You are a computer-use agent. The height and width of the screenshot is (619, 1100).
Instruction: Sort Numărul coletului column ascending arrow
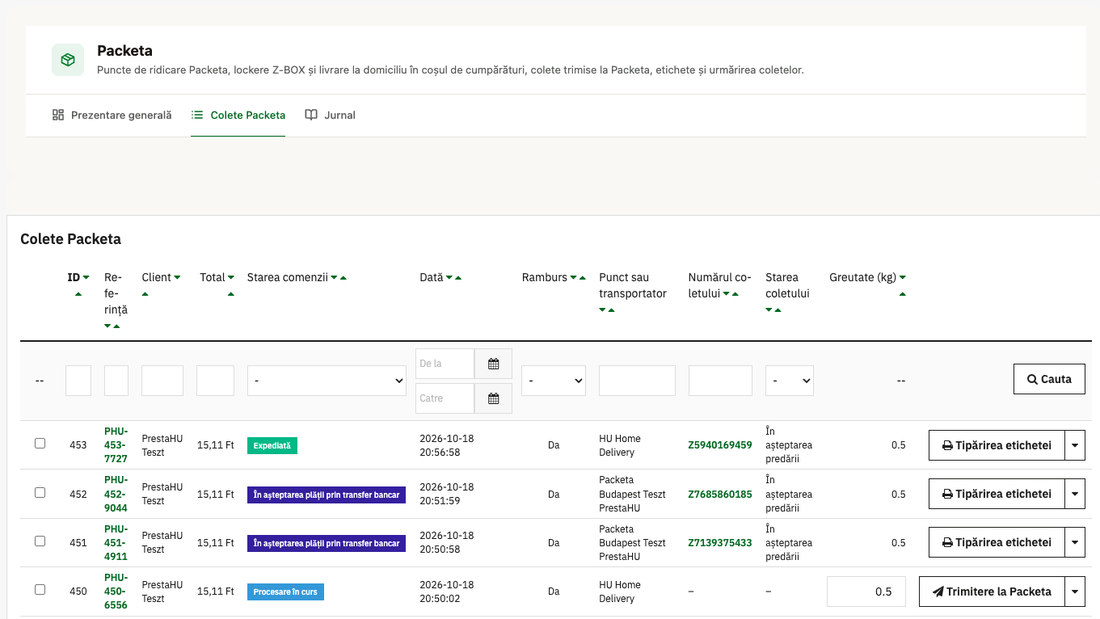click(735, 294)
